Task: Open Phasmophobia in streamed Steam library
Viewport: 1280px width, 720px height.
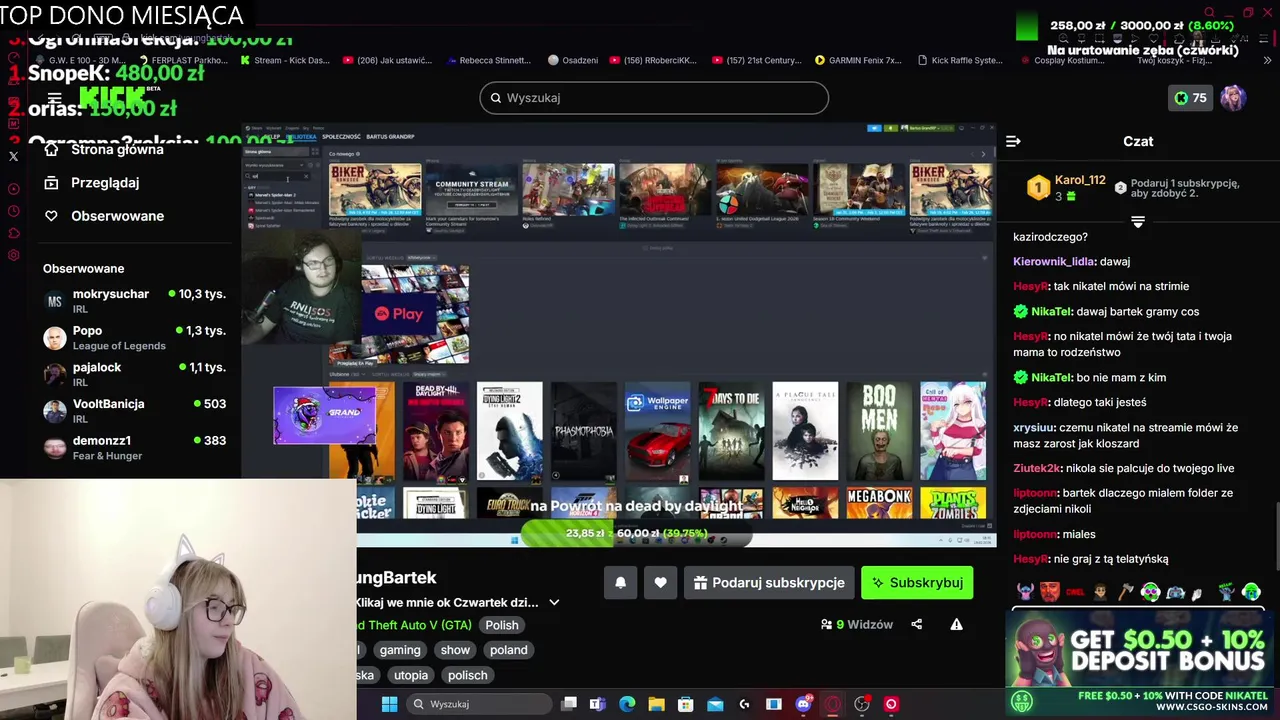Action: [584, 431]
